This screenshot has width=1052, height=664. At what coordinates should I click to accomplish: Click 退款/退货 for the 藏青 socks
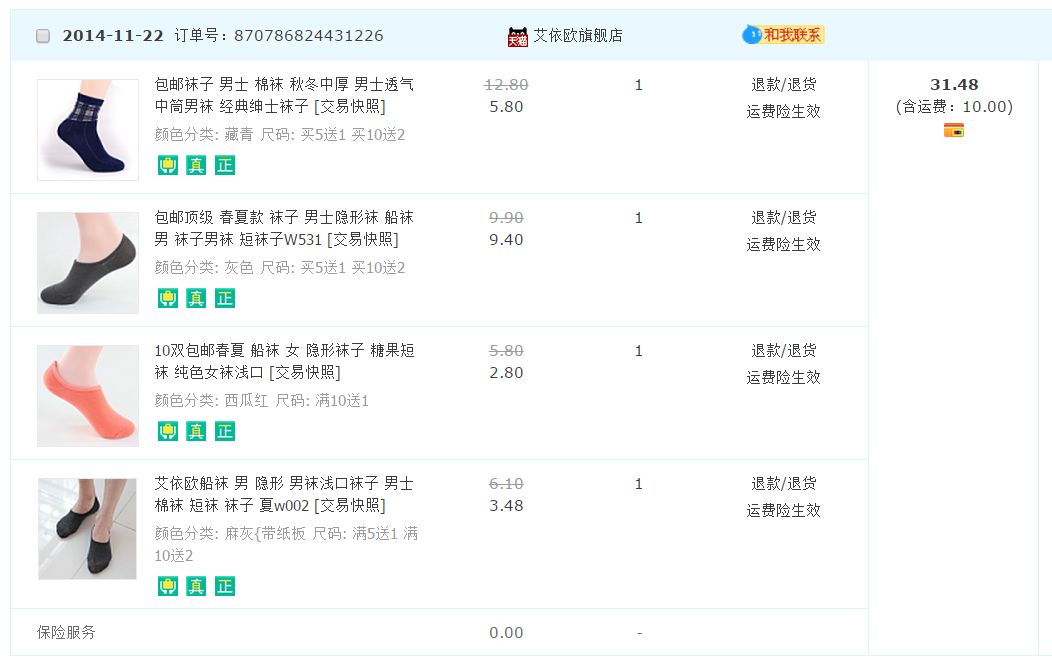[x=783, y=85]
